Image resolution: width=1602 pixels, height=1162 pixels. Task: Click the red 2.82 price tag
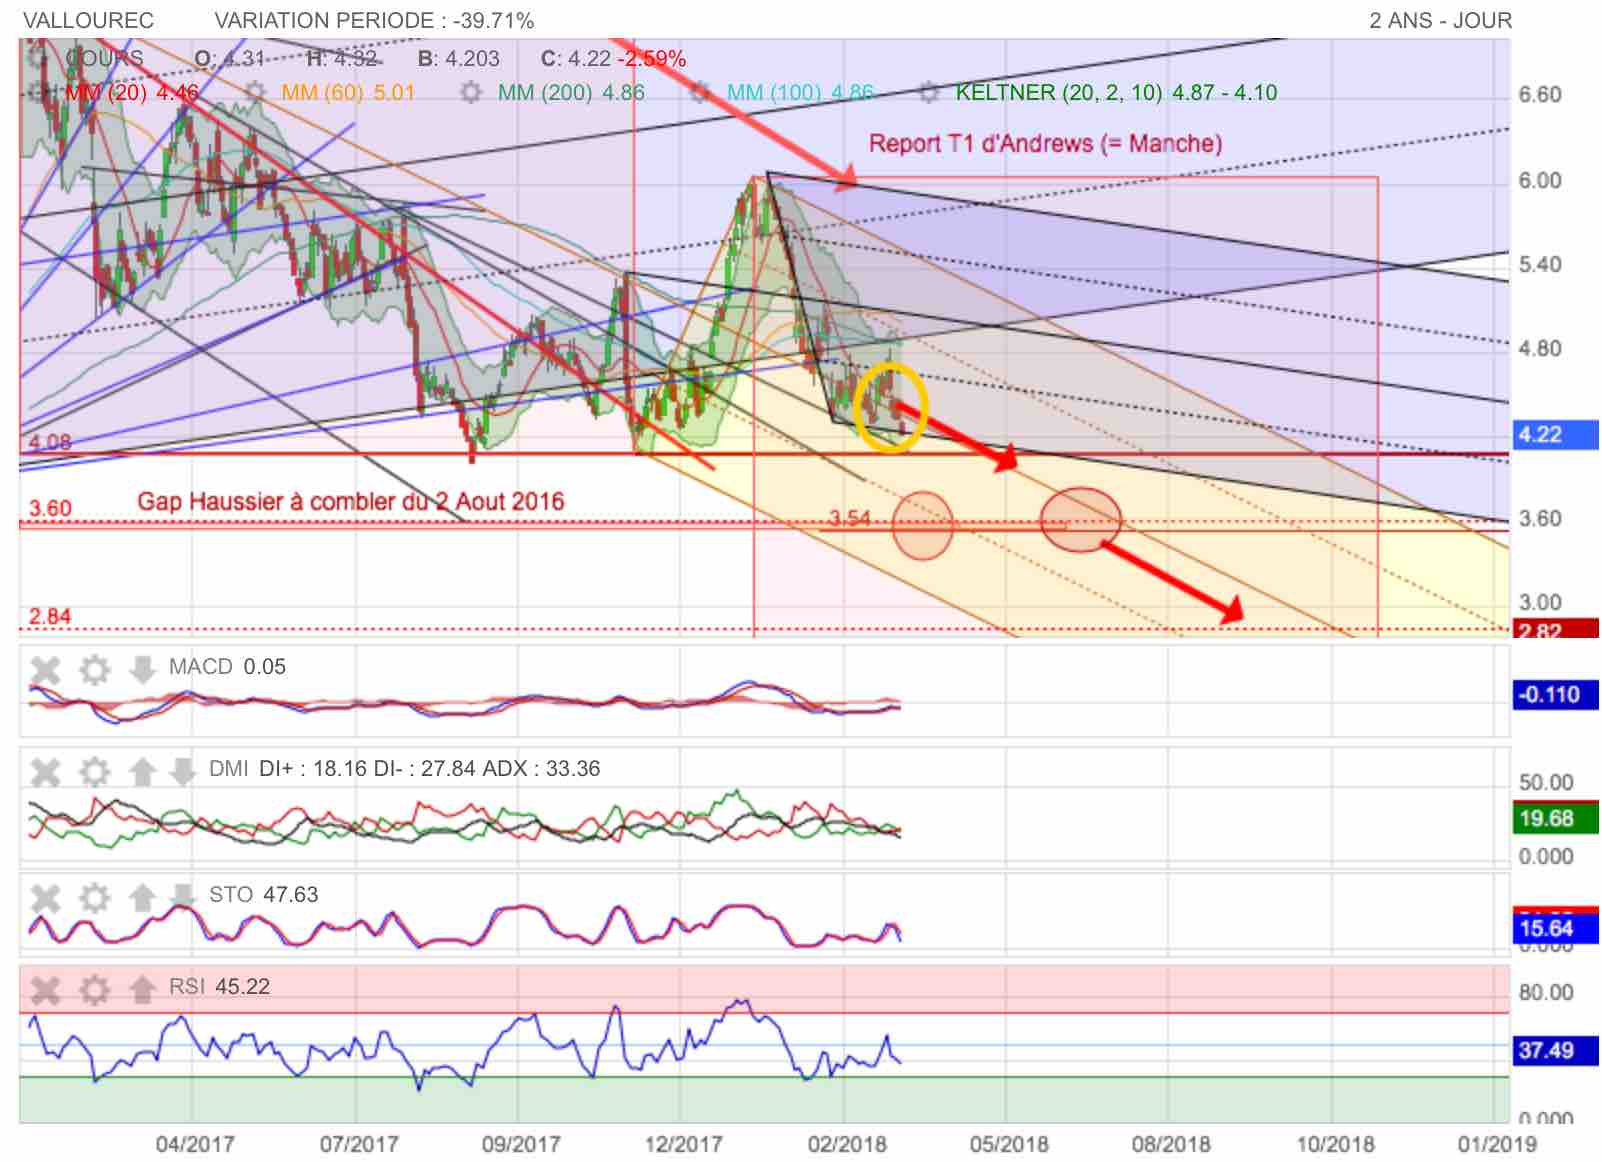(1555, 629)
